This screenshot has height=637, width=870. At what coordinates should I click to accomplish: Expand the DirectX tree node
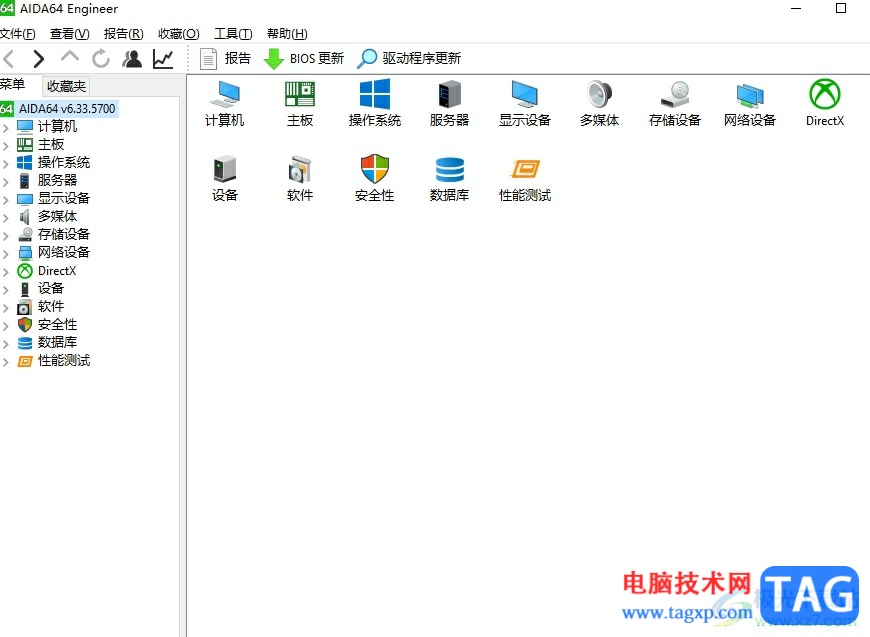tap(6, 272)
